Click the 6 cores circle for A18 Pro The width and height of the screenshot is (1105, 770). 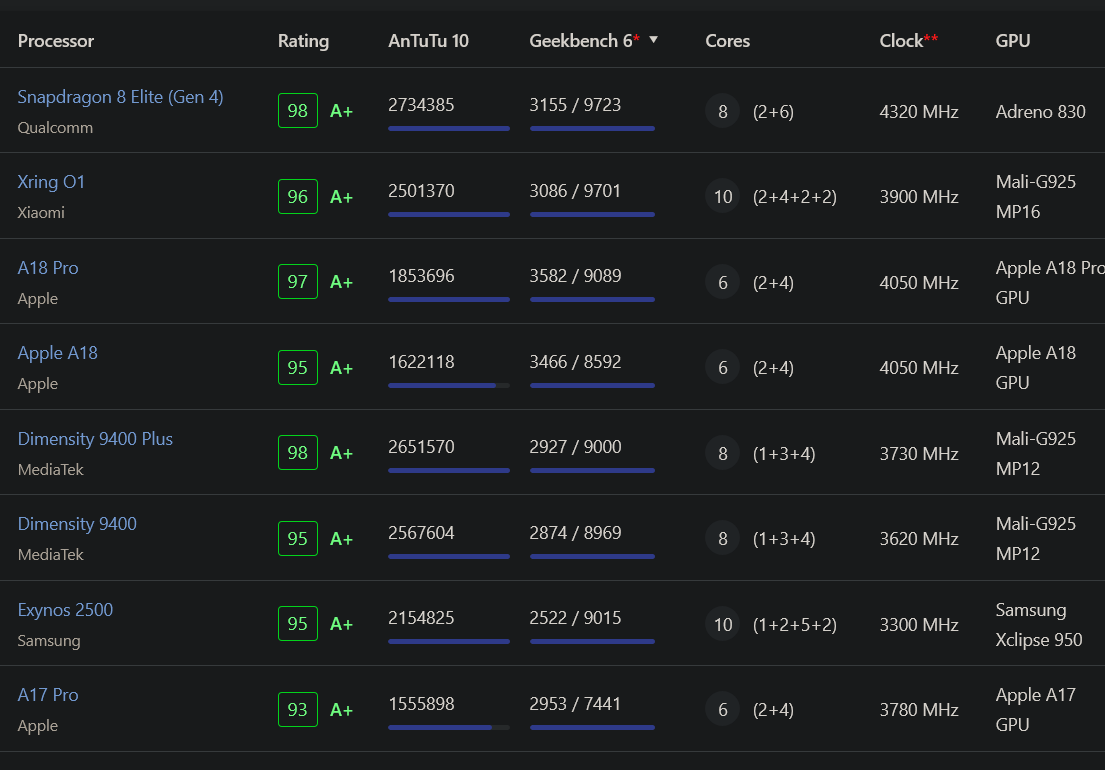pos(722,282)
